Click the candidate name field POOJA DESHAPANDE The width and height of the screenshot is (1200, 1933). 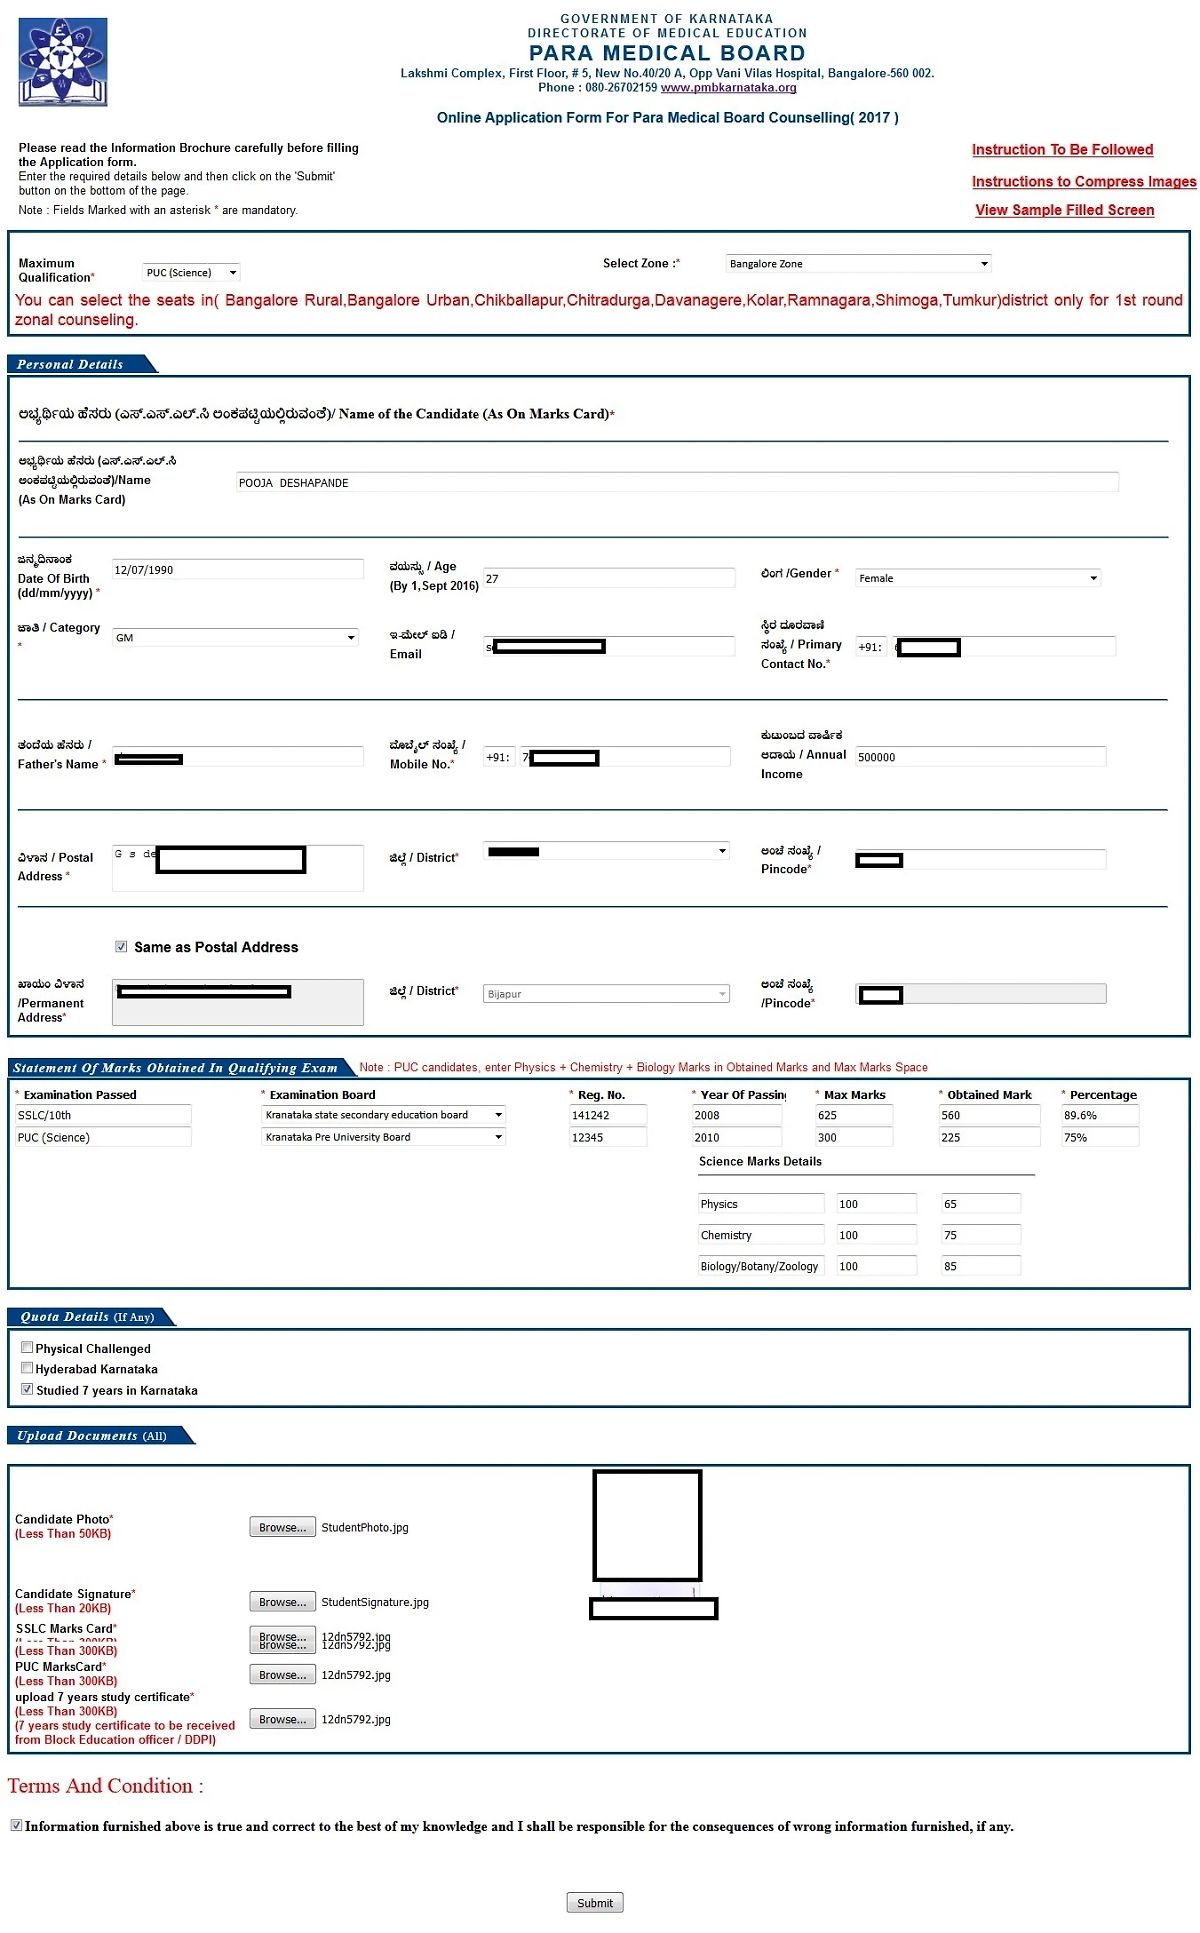pos(677,483)
